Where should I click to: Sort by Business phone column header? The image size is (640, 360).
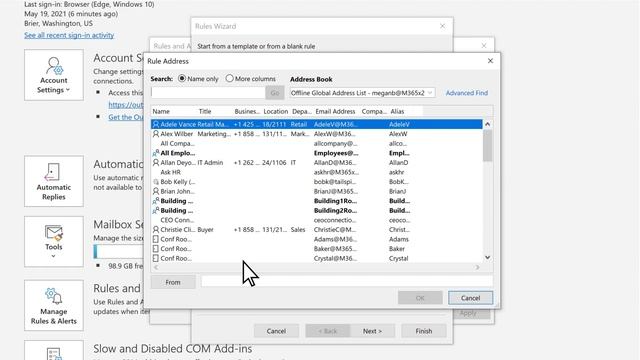(247, 111)
